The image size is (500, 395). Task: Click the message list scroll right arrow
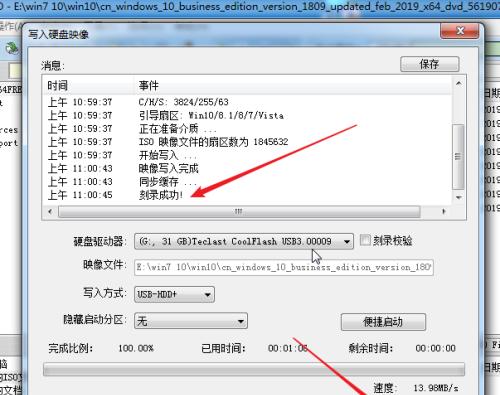(443, 211)
